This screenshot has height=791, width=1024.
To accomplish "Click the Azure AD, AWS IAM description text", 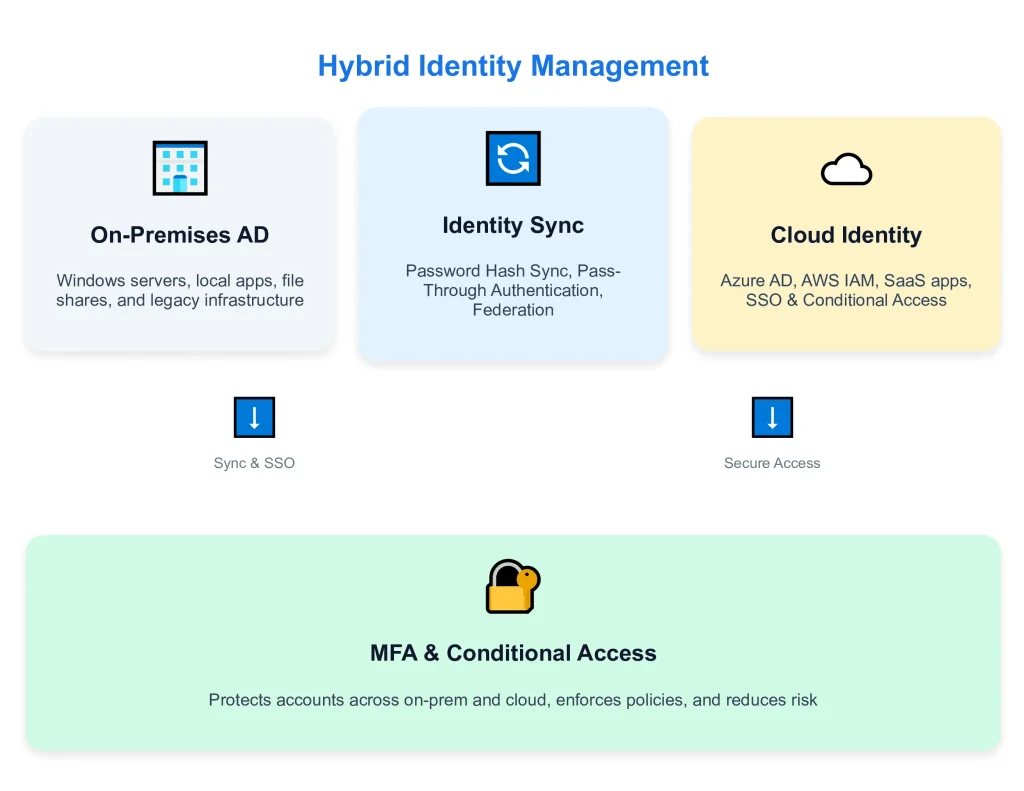I will [x=846, y=290].
